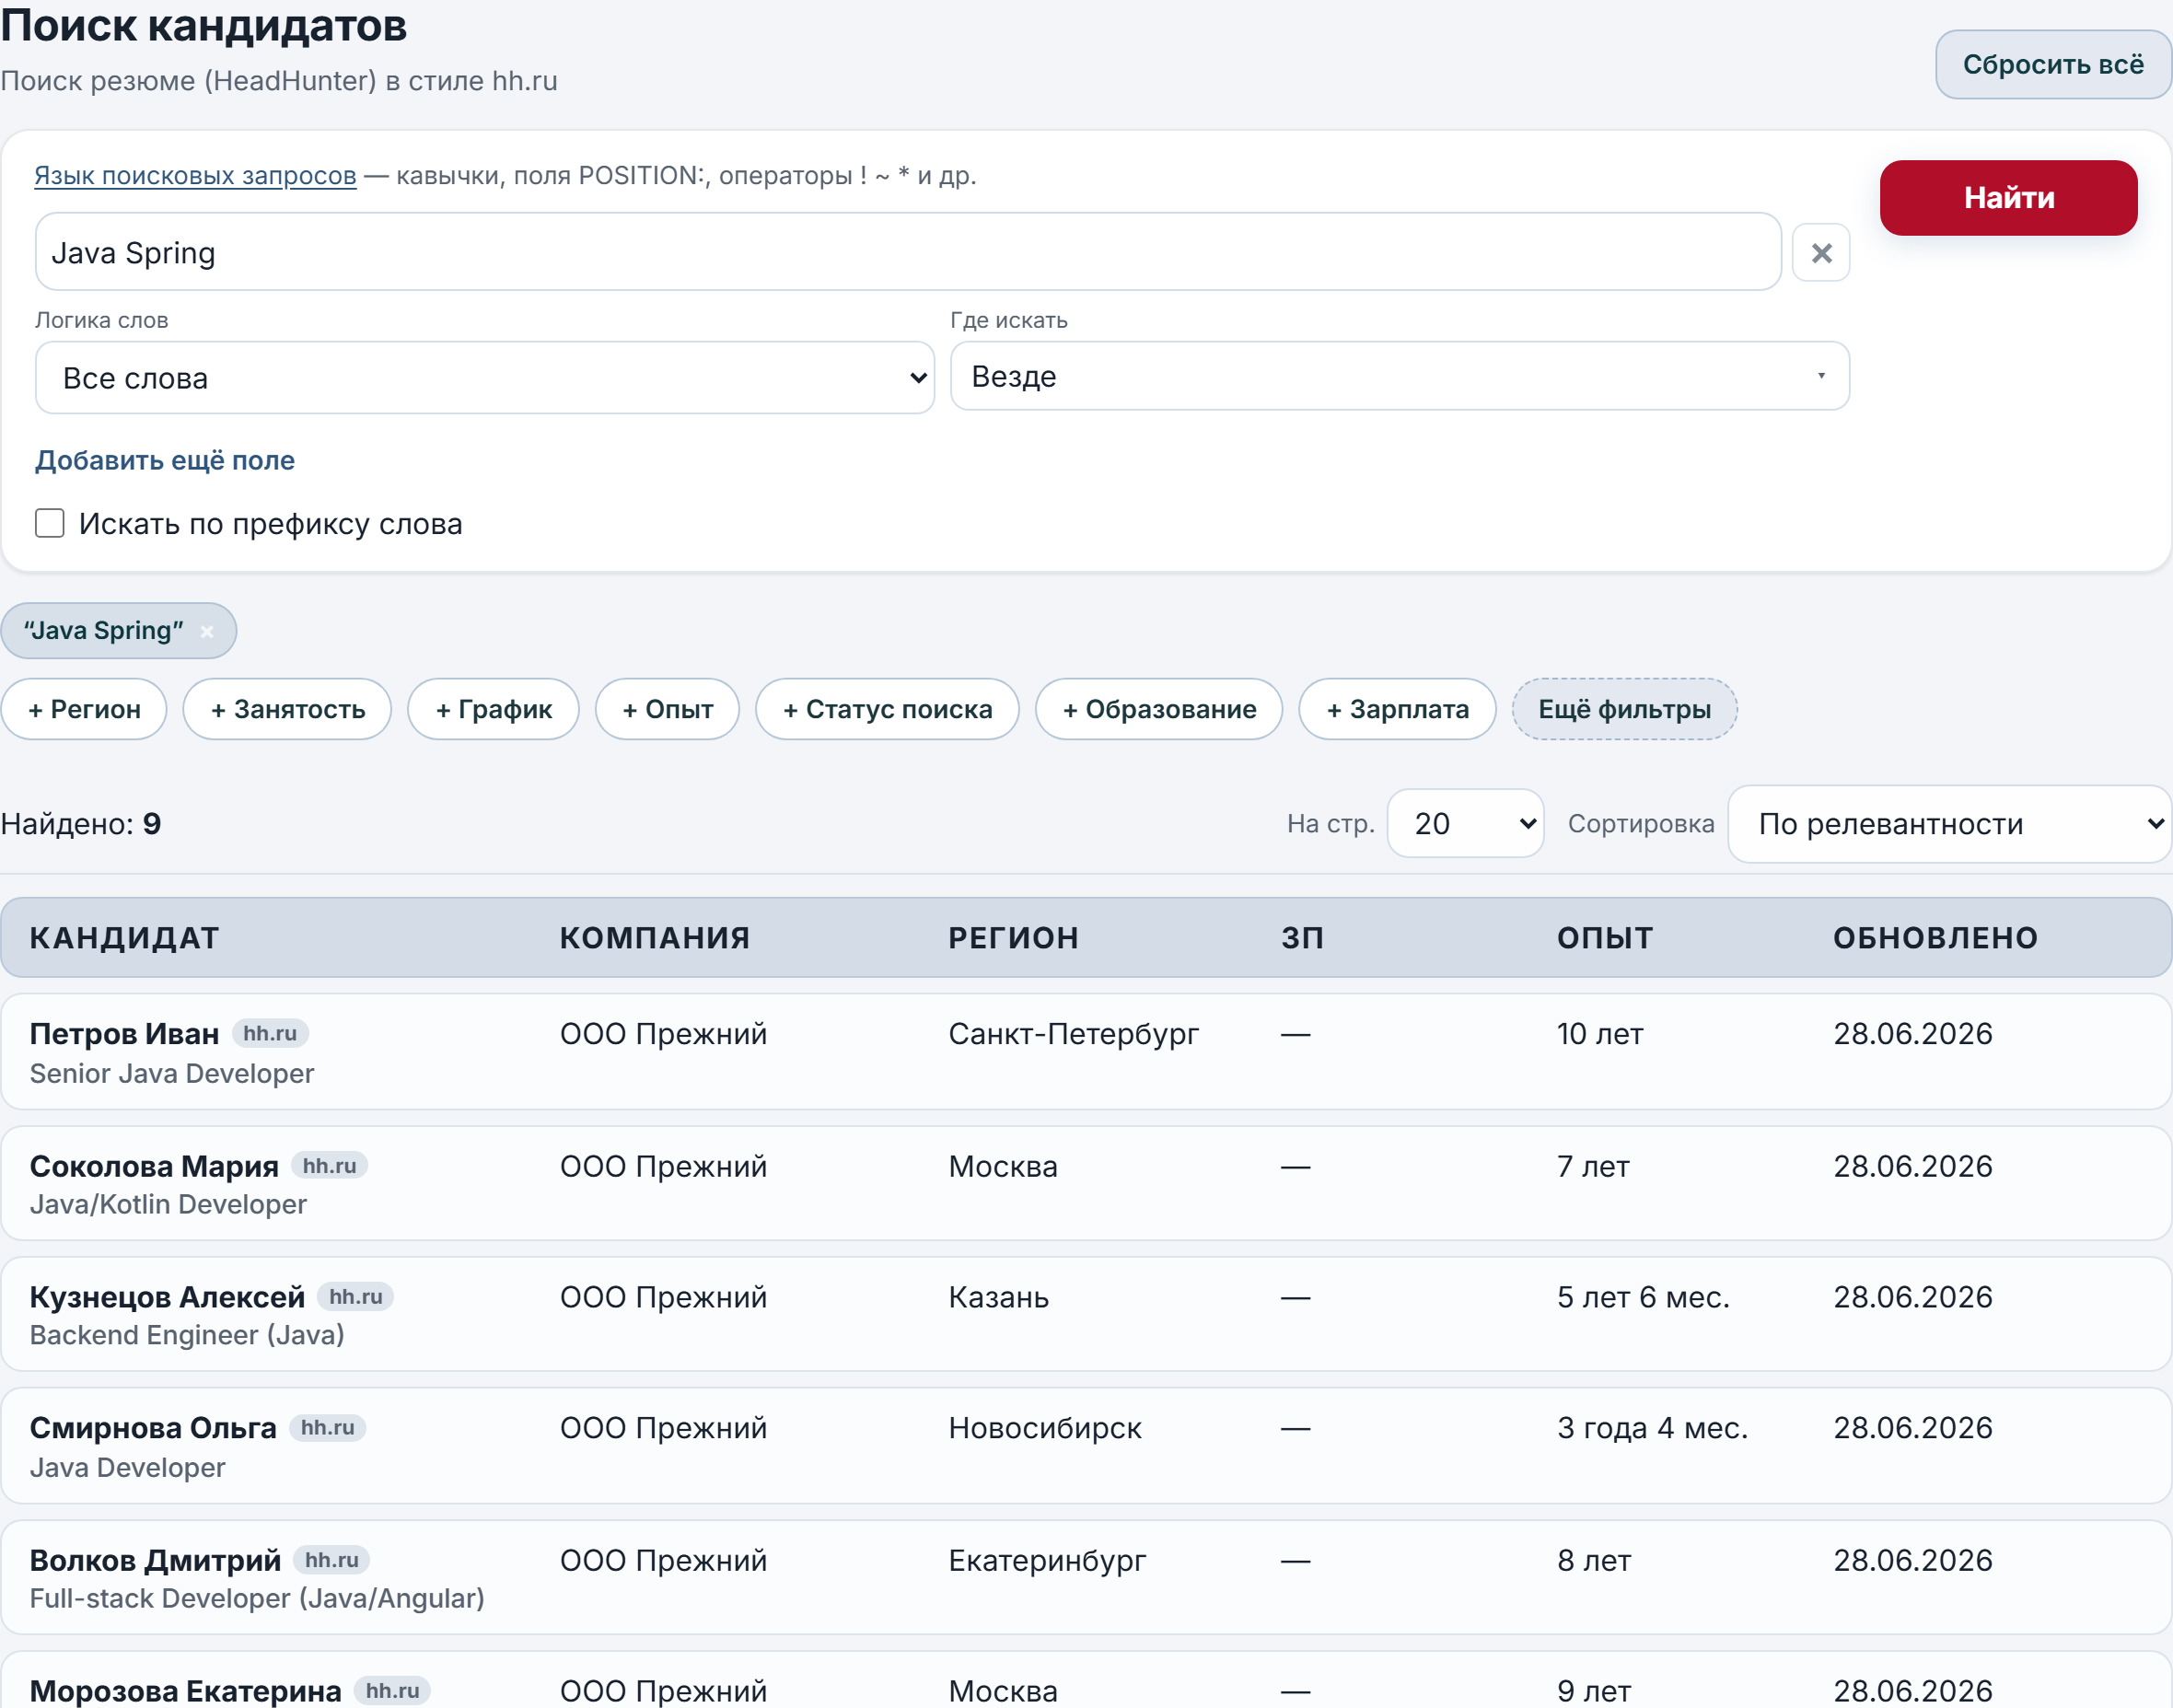Open the Сортировка dropdown
Screen dimensions: 2173x1708
pos(1950,824)
